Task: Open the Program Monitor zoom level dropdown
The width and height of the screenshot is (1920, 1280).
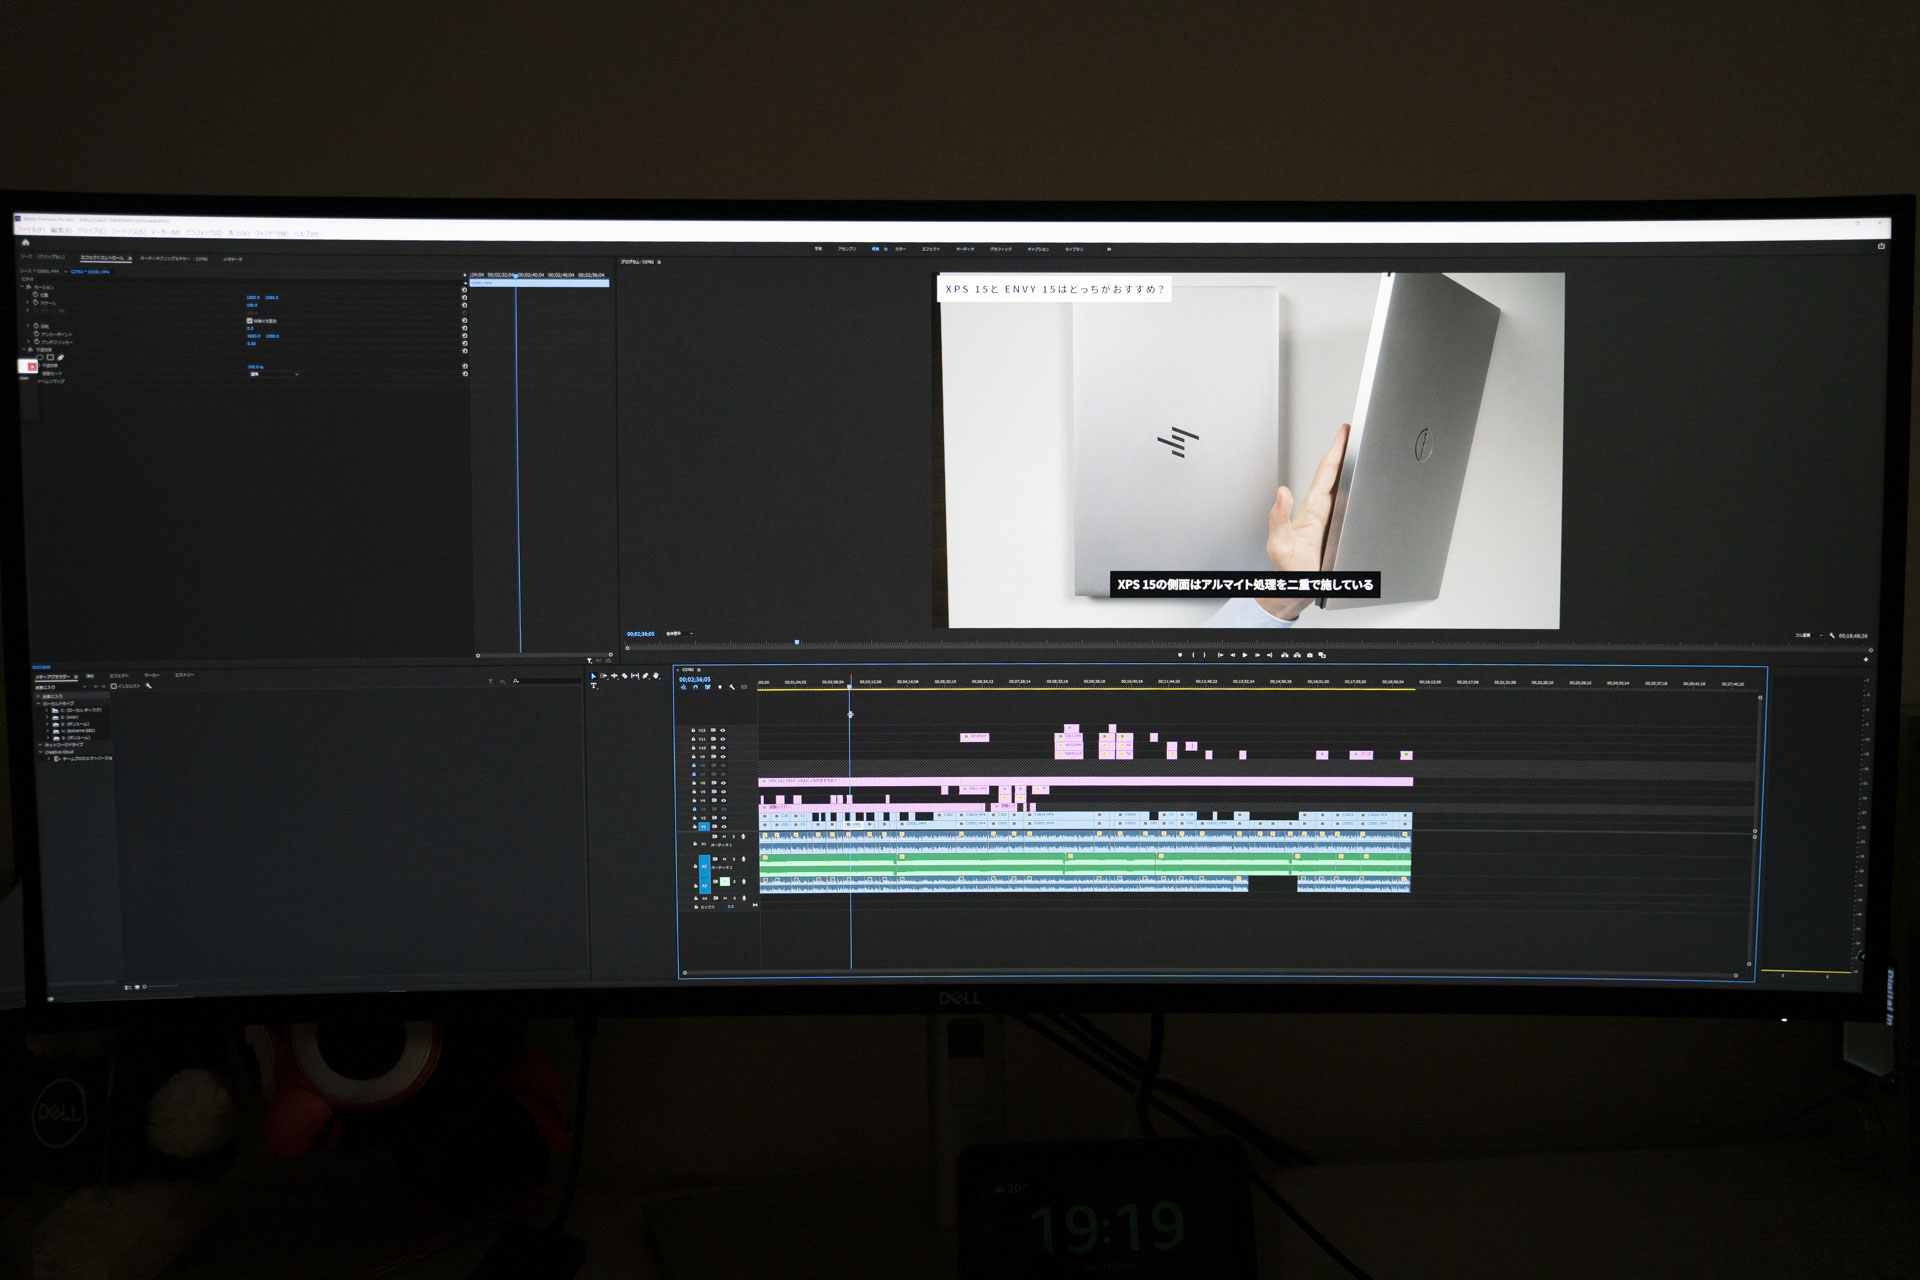Action: (x=678, y=633)
